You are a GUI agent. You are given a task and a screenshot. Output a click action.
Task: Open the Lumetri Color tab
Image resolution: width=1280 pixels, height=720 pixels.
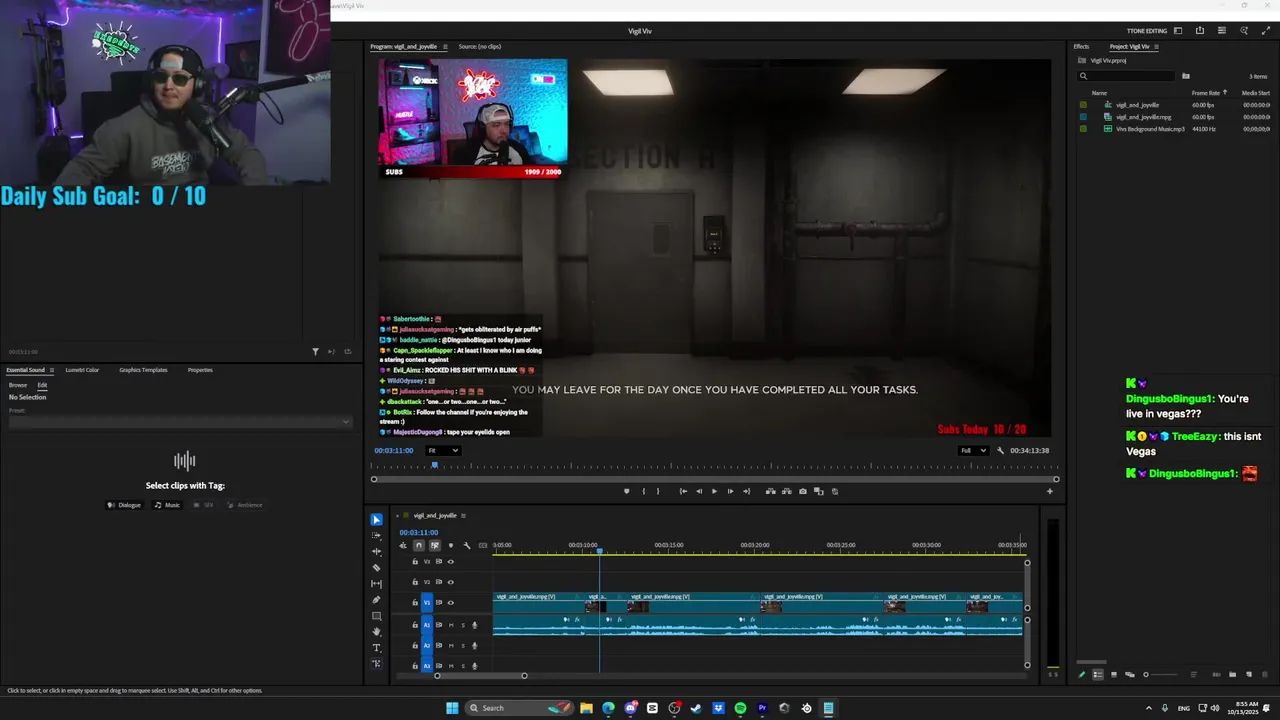pos(82,370)
